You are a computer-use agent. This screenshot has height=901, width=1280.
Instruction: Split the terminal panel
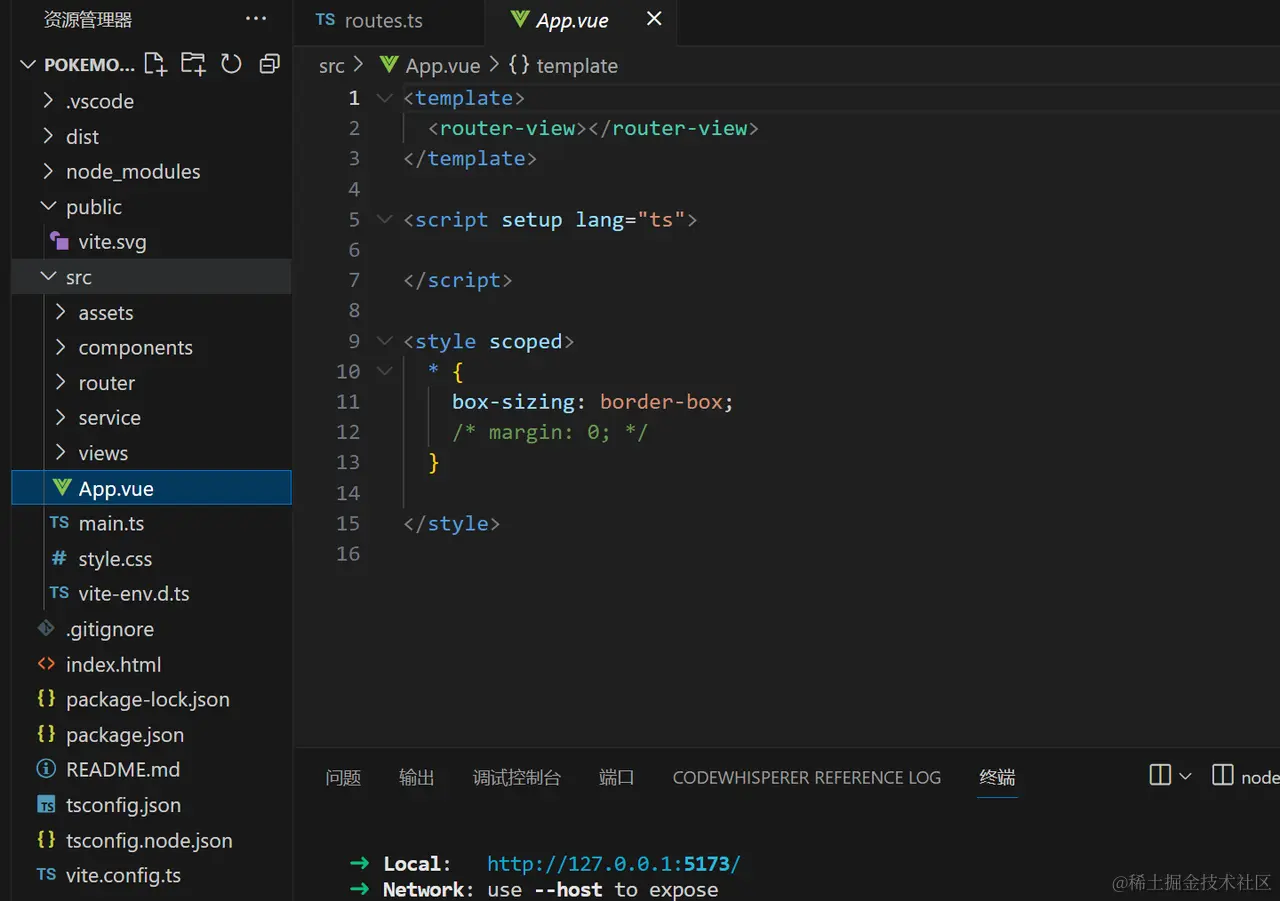click(x=1160, y=775)
